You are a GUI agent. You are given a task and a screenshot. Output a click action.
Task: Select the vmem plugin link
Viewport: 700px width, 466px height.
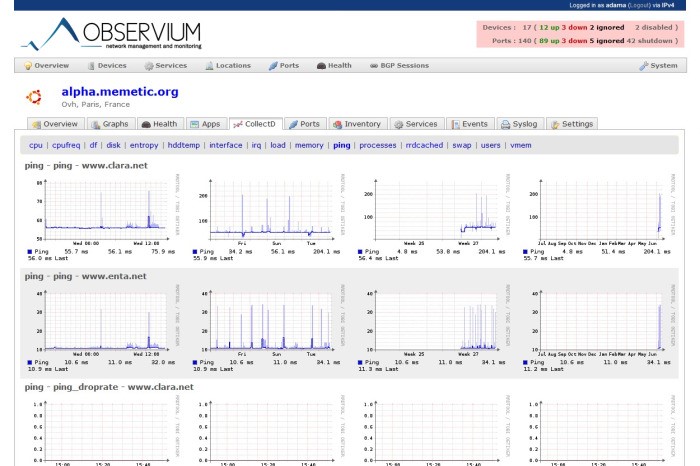tap(521, 145)
